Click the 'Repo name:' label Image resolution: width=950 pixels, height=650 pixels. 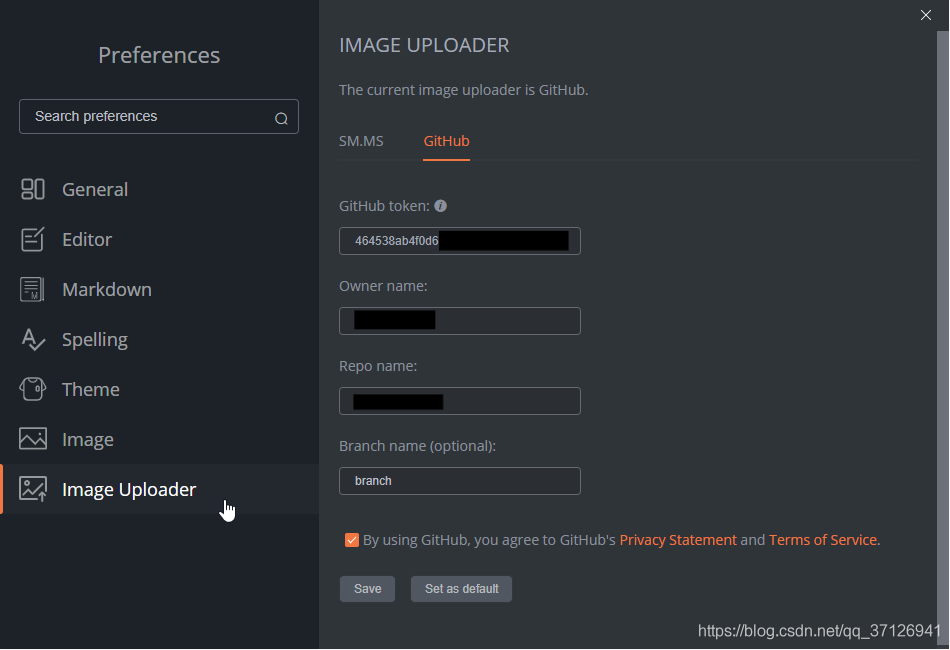[378, 366]
